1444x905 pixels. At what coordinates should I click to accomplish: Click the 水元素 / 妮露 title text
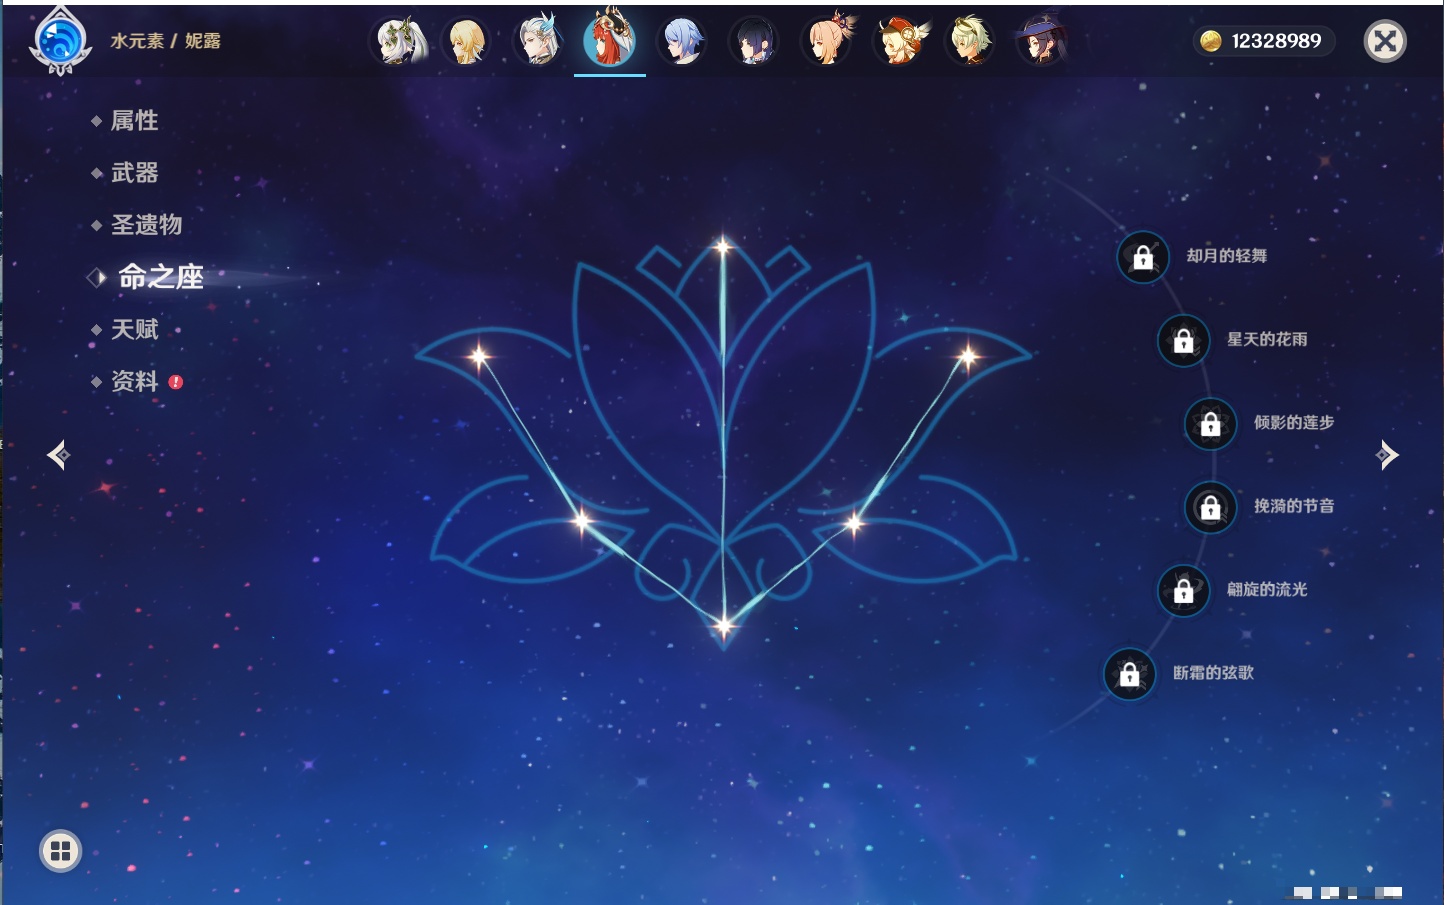pos(166,41)
